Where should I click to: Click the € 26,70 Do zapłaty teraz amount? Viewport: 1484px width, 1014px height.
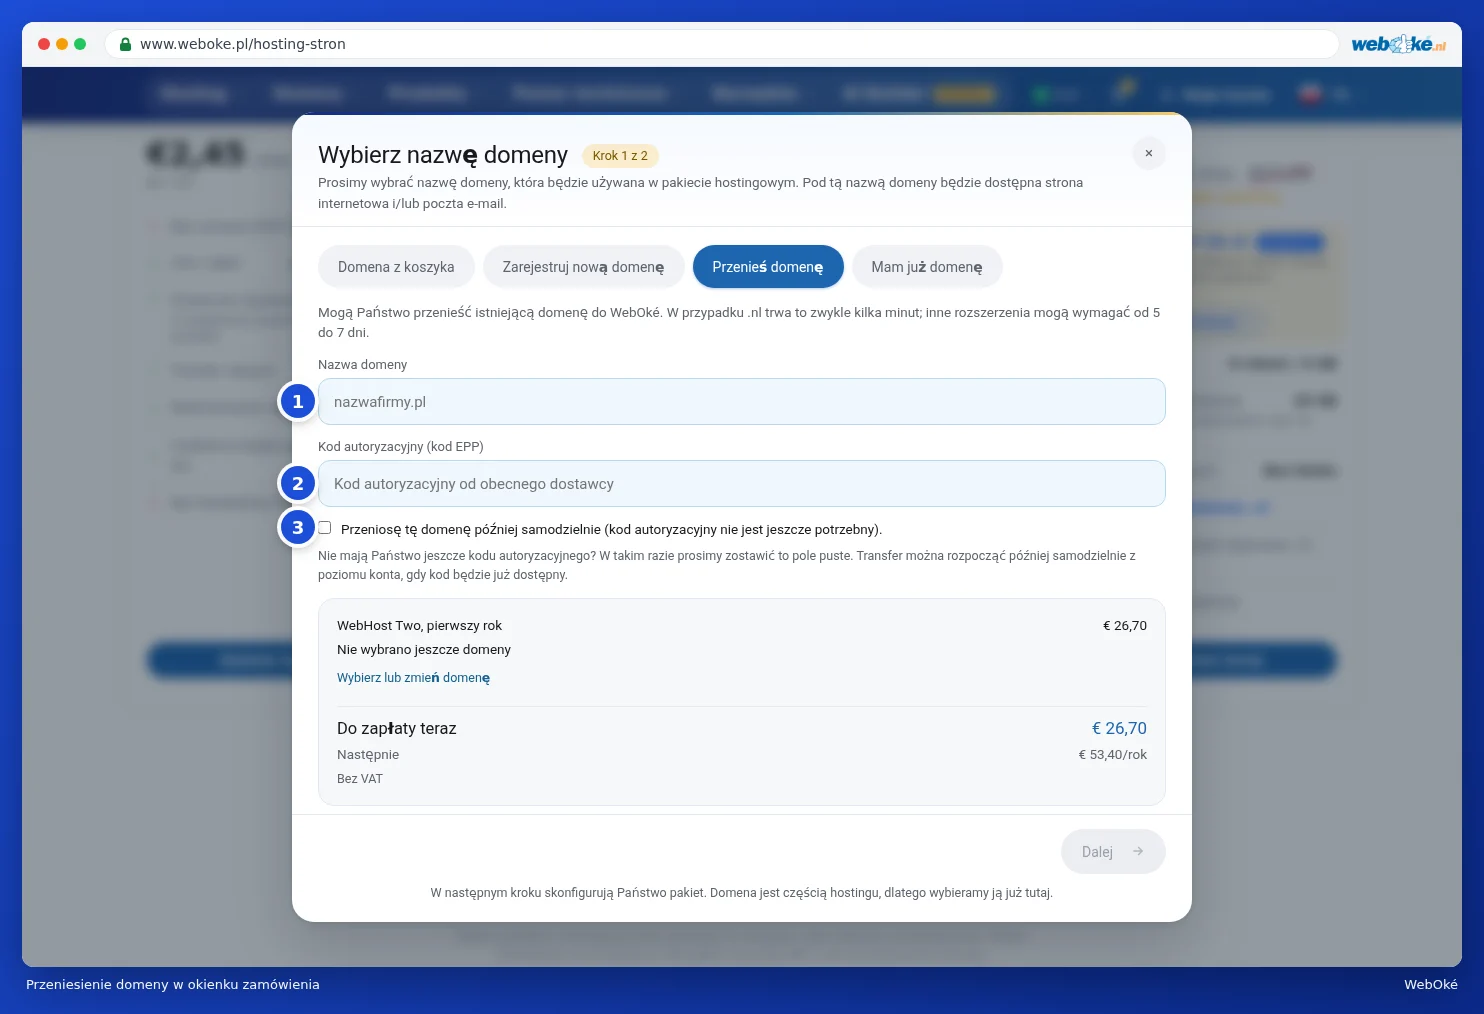[1119, 728]
